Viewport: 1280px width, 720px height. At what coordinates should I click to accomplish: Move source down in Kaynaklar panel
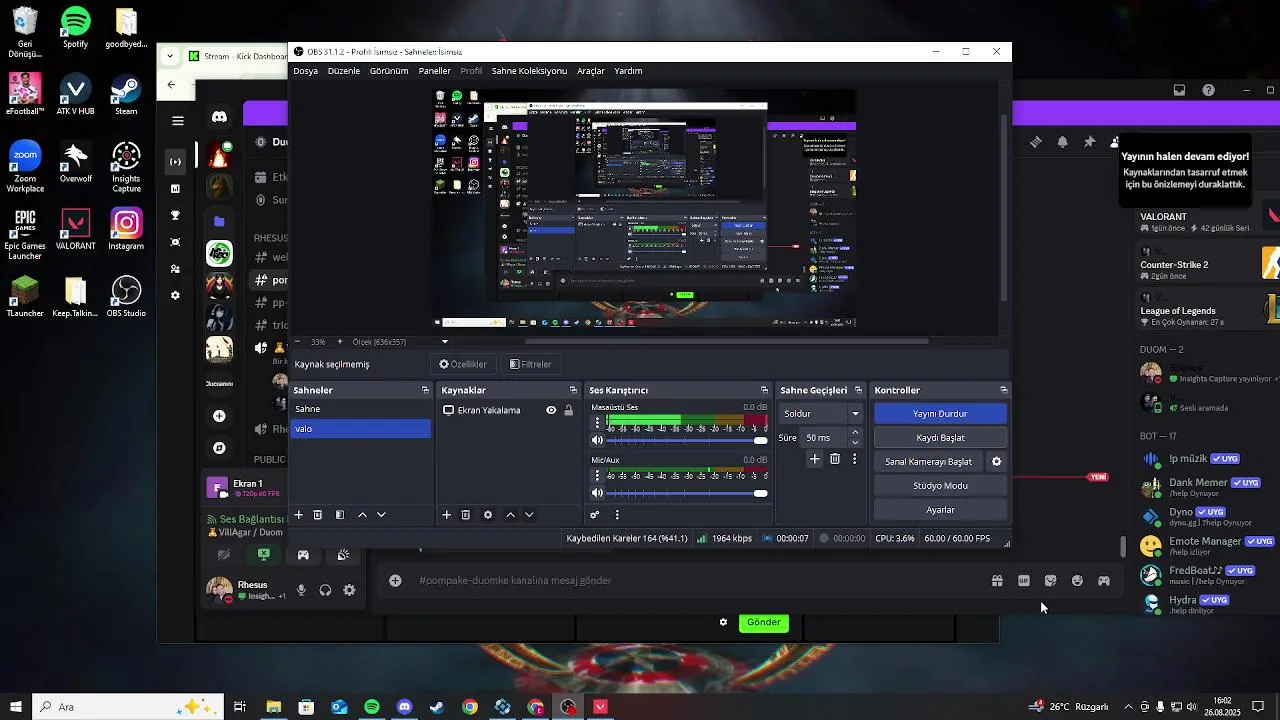click(x=529, y=515)
